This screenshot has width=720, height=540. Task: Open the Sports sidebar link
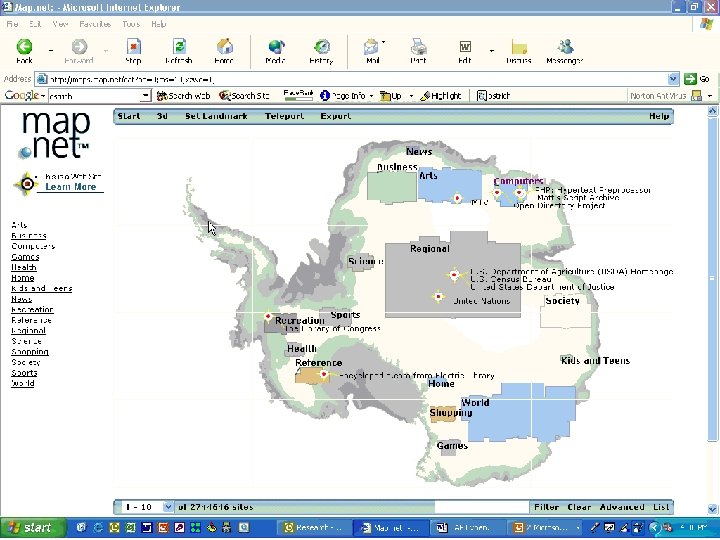coord(24,373)
